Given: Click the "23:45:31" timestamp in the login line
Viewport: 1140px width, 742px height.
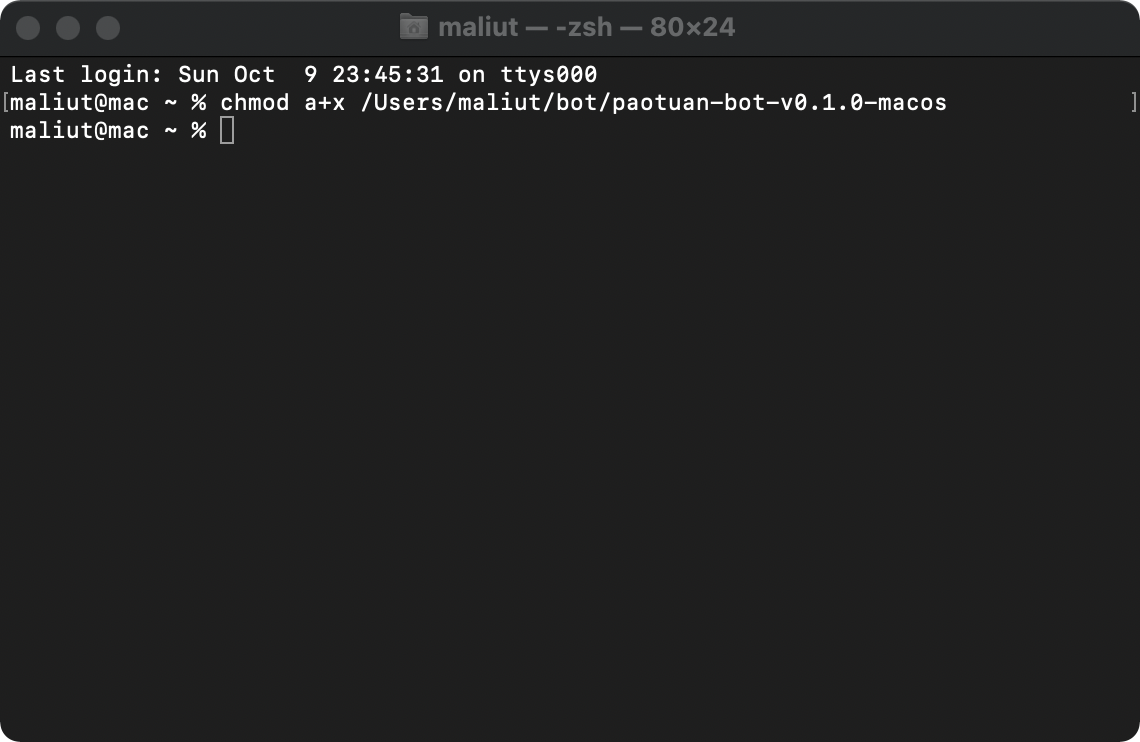Looking at the screenshot, I should coord(388,75).
